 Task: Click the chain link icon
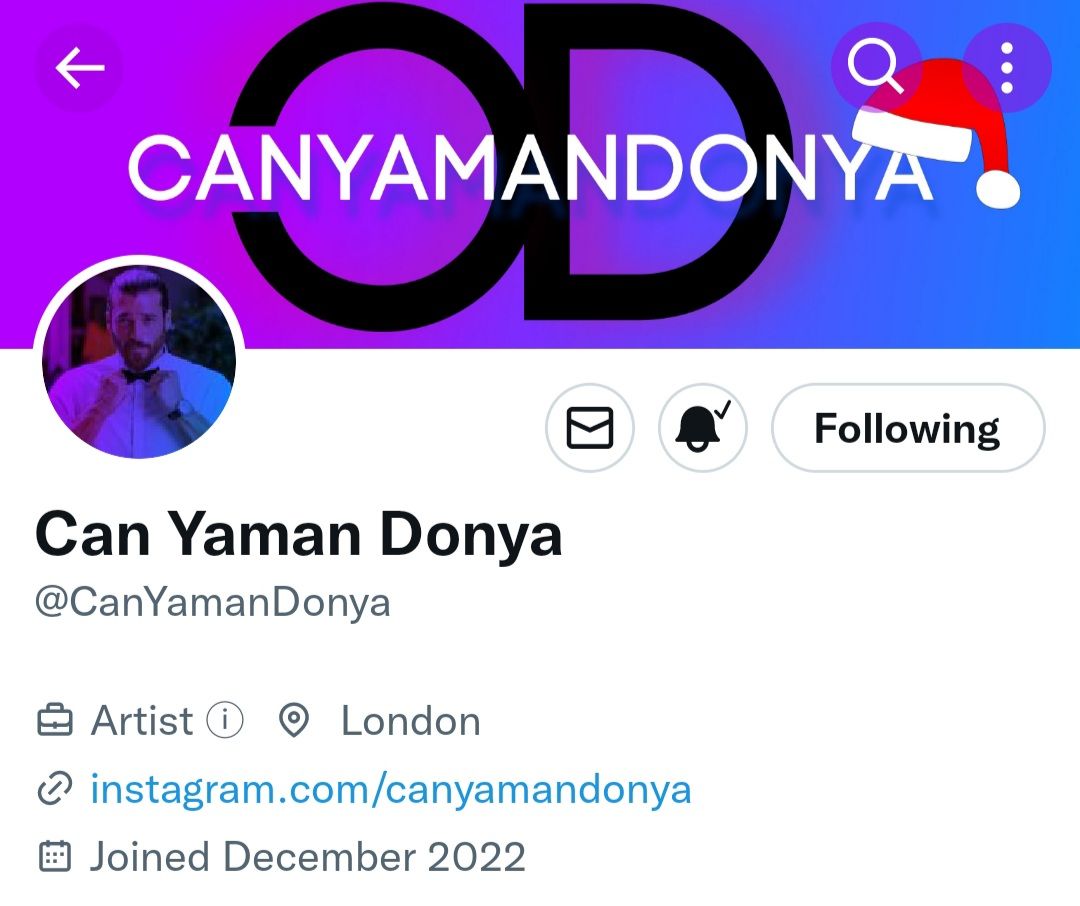pos(54,789)
